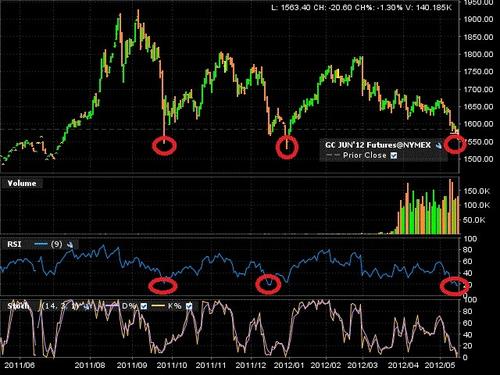Click the 150.0K volume axis label

tap(476, 191)
